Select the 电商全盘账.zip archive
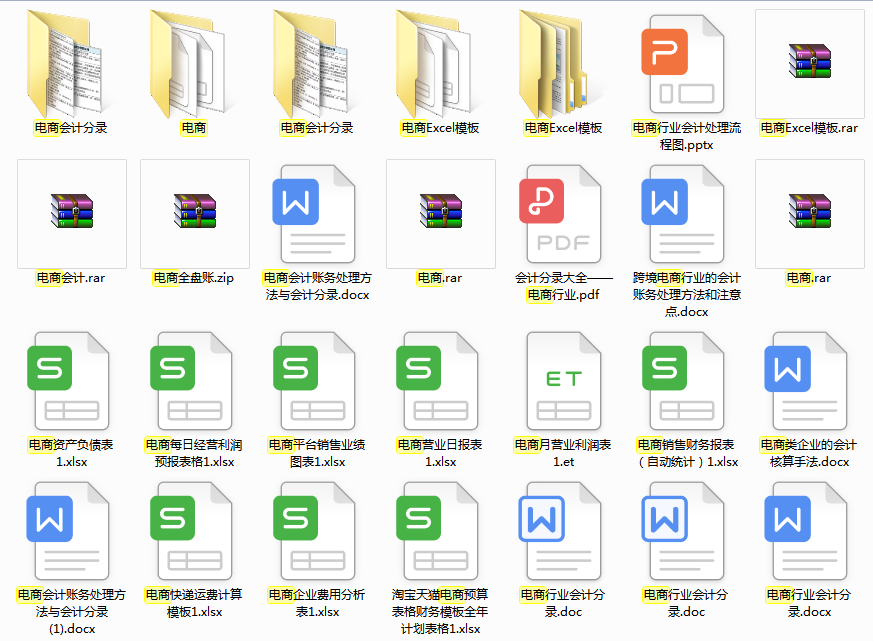Screen dimensions: 873x641 [x=193, y=213]
